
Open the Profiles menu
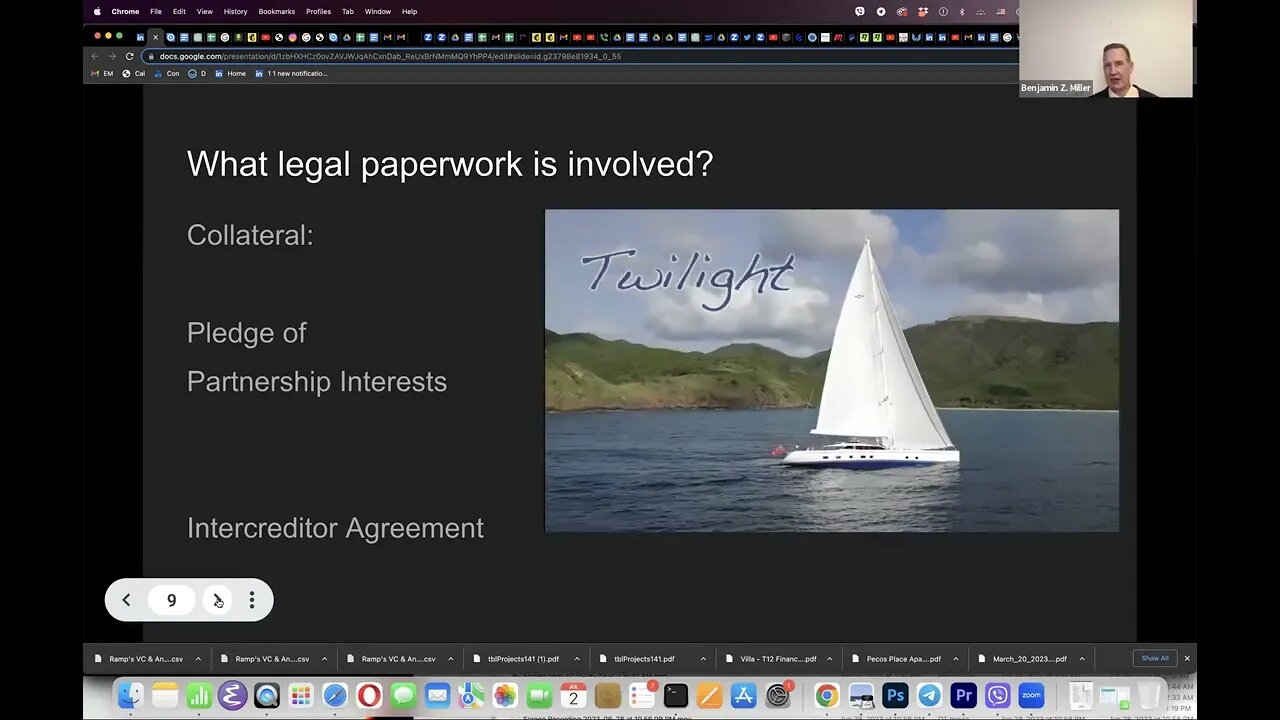click(x=318, y=11)
